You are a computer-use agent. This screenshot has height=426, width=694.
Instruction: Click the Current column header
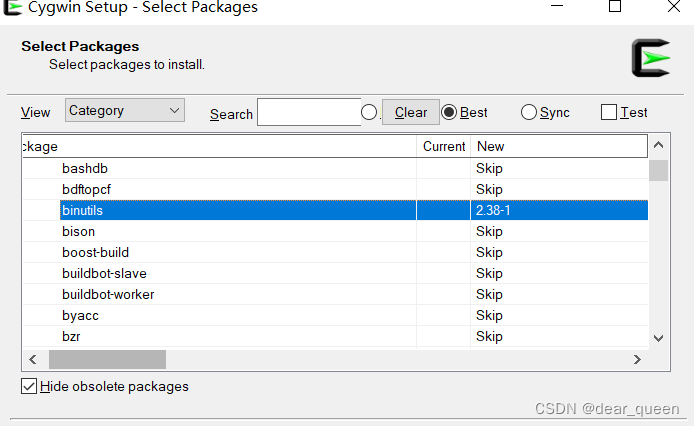click(x=443, y=147)
